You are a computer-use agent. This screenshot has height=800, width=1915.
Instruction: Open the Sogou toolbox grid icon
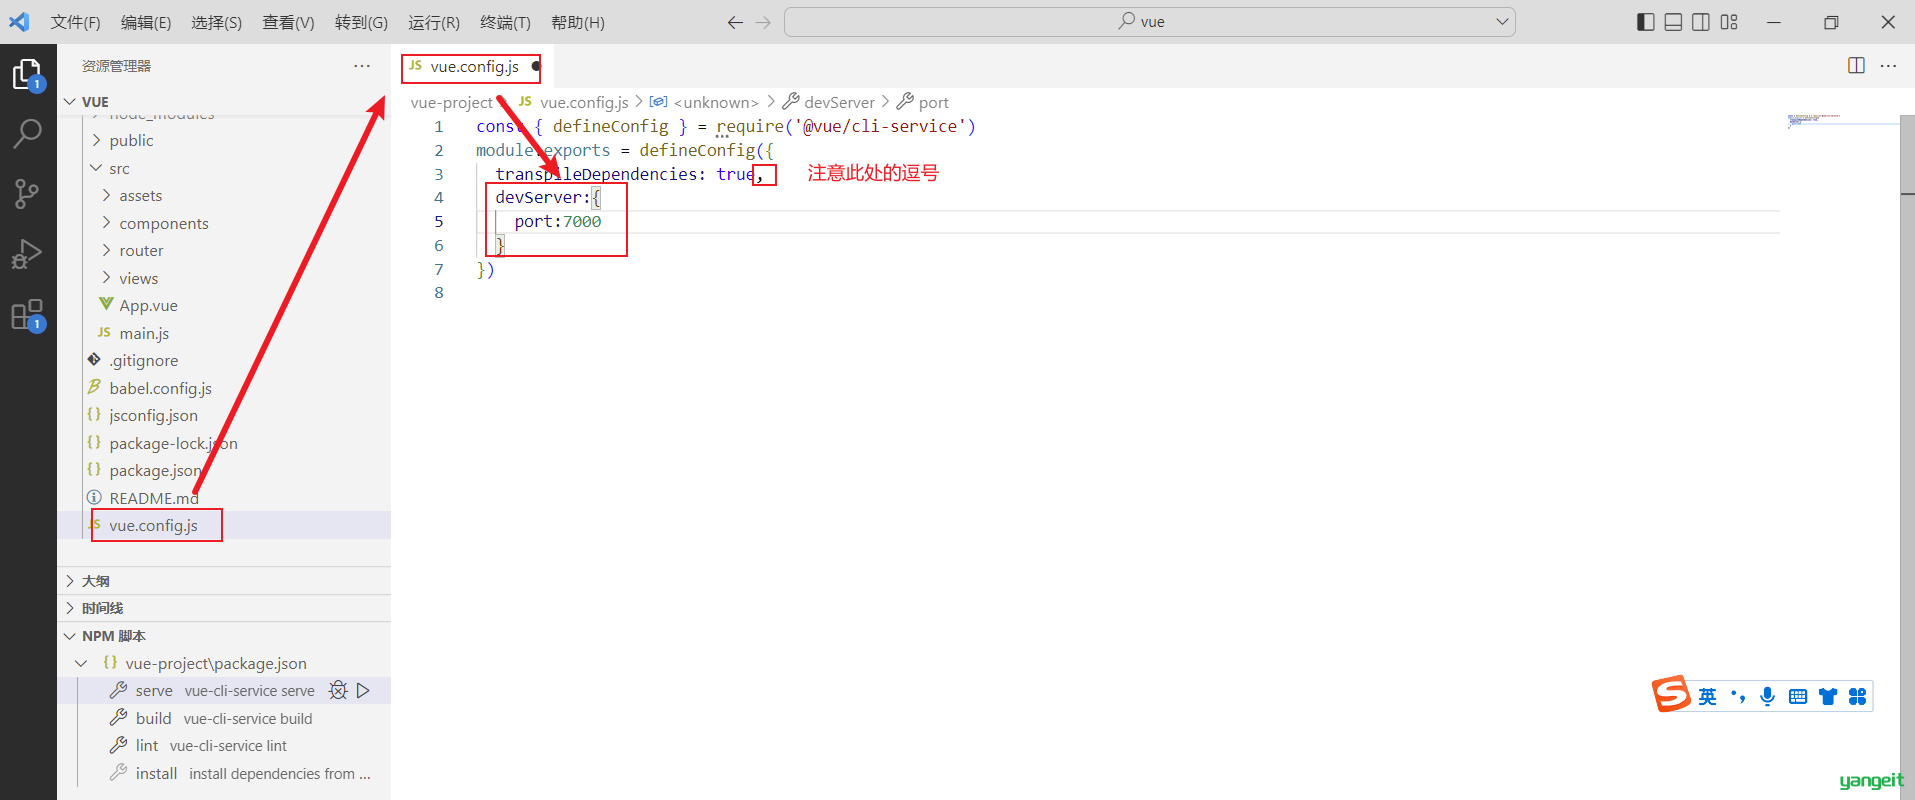1857,697
